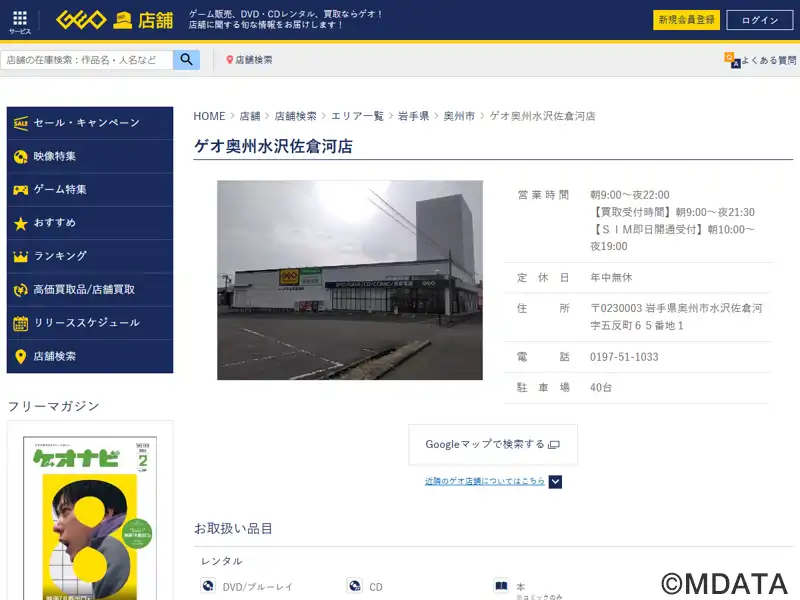Viewport: 800px width, 600px height.
Task: Click the calendar icon for リリーススケジュール
Action: point(21,323)
